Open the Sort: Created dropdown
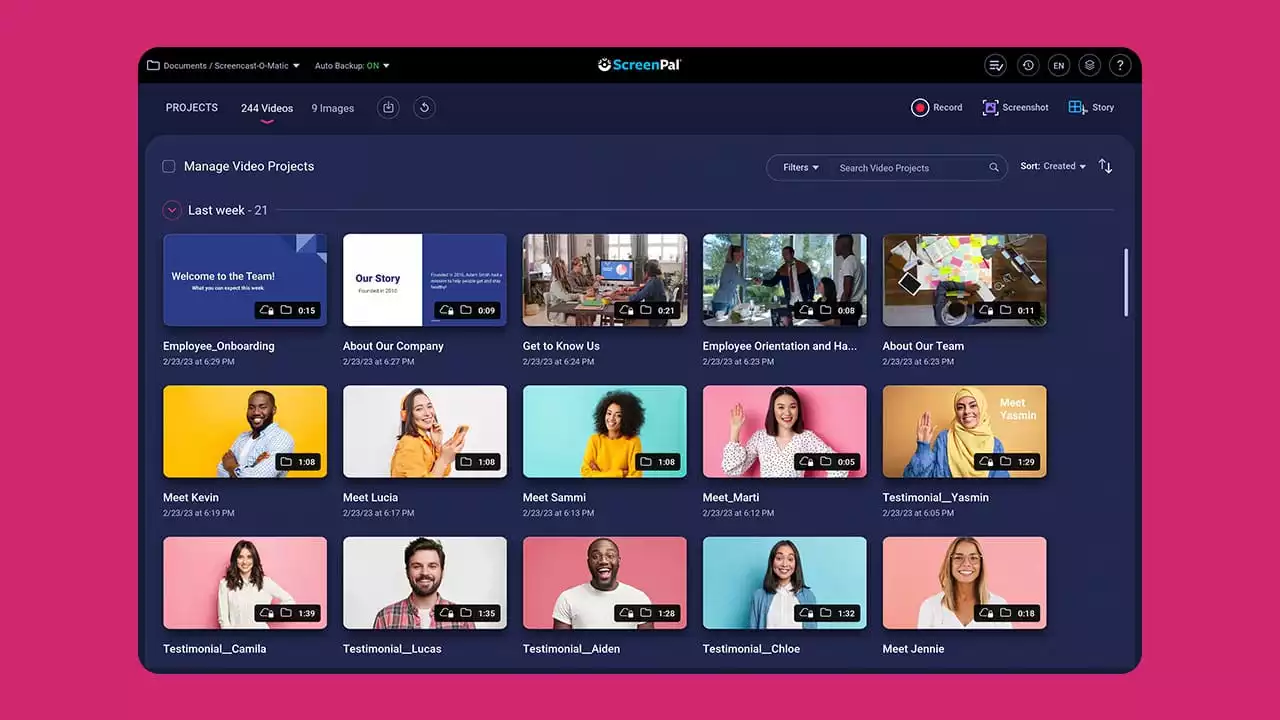 (x=1053, y=166)
